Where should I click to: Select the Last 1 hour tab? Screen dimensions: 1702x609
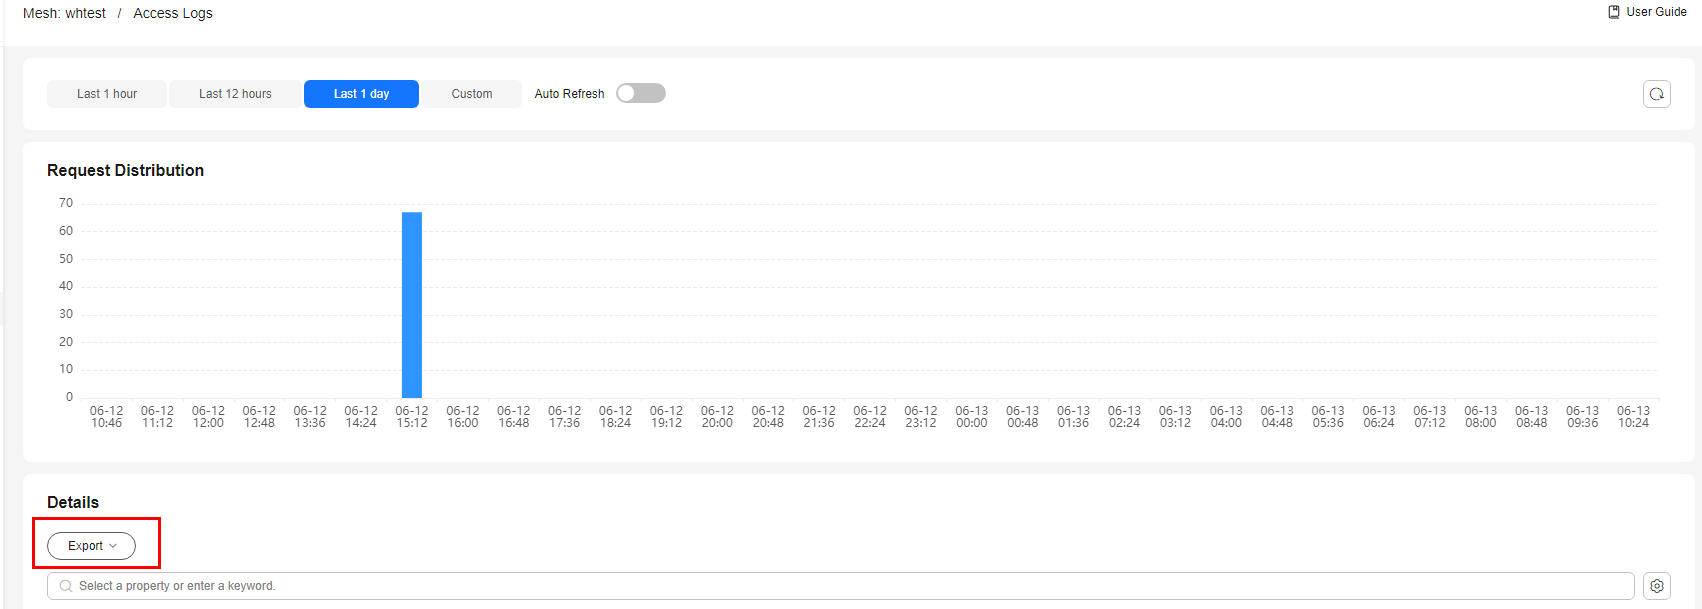107,94
